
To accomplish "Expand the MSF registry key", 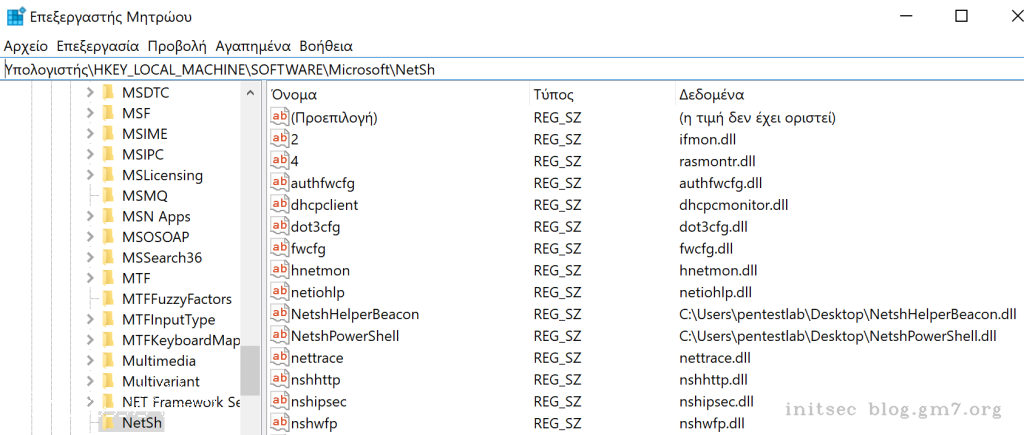I will (90, 114).
